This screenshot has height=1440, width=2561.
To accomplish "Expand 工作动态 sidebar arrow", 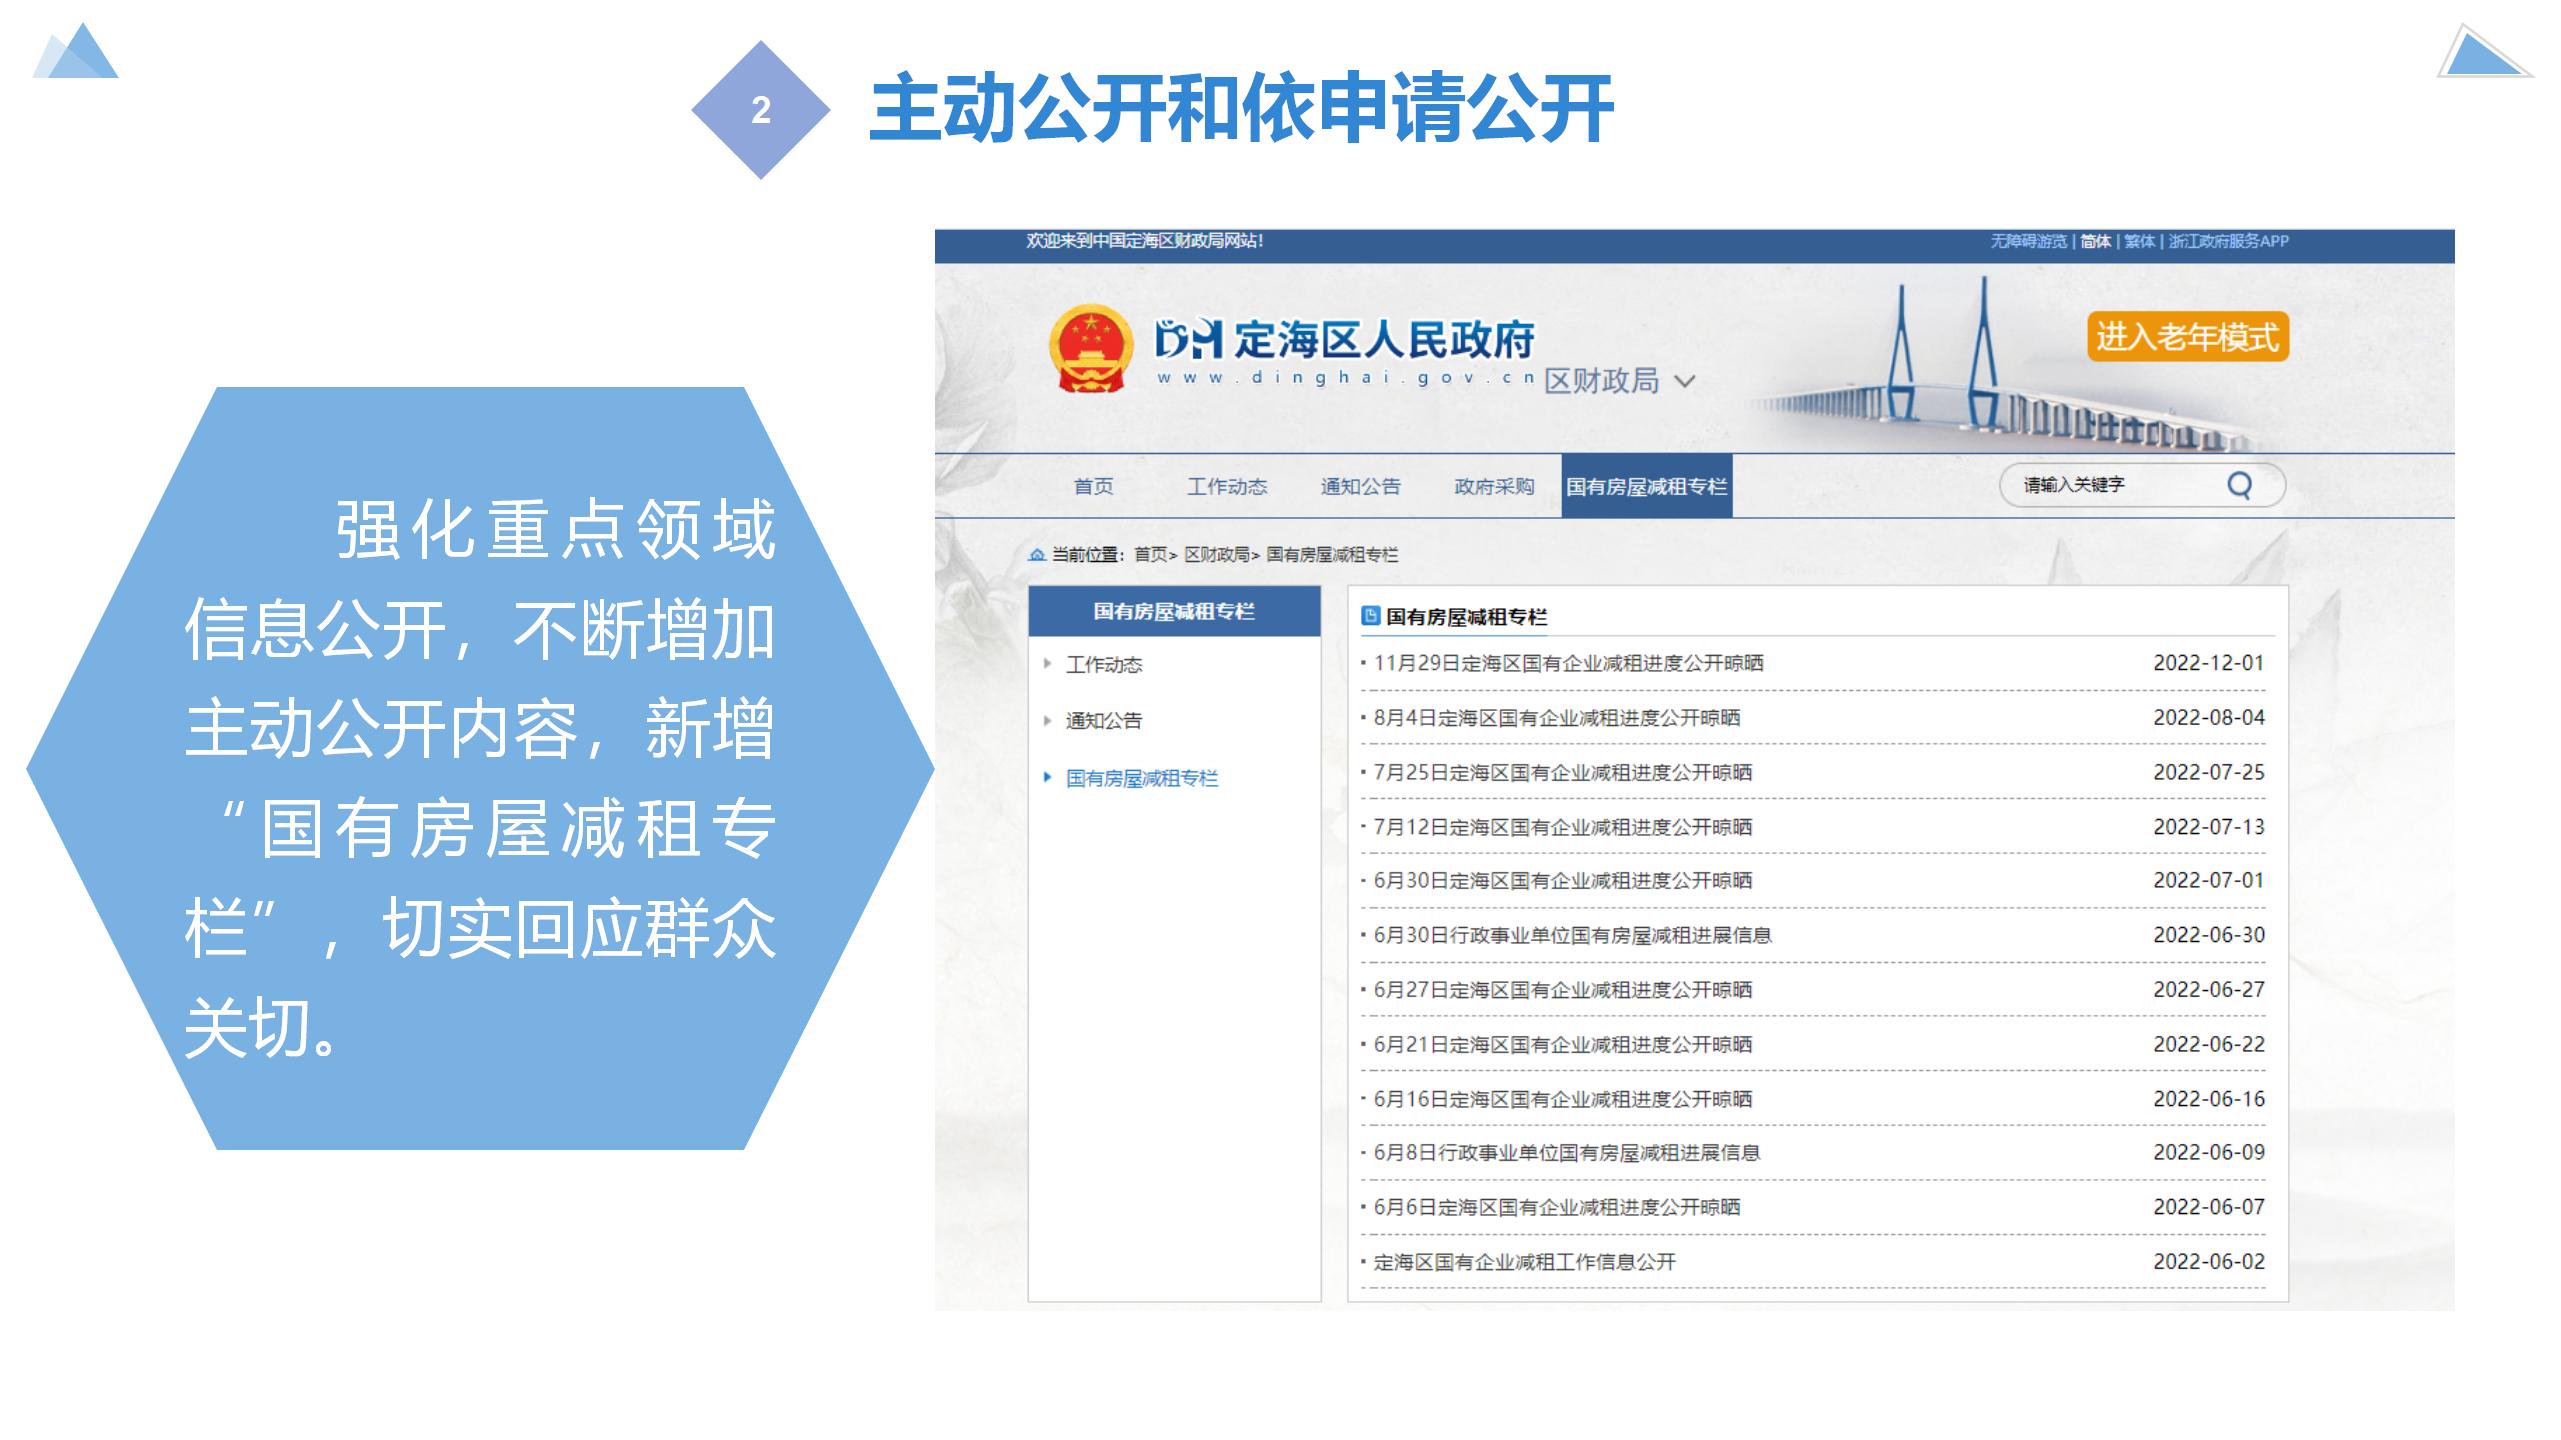I will (1047, 664).
